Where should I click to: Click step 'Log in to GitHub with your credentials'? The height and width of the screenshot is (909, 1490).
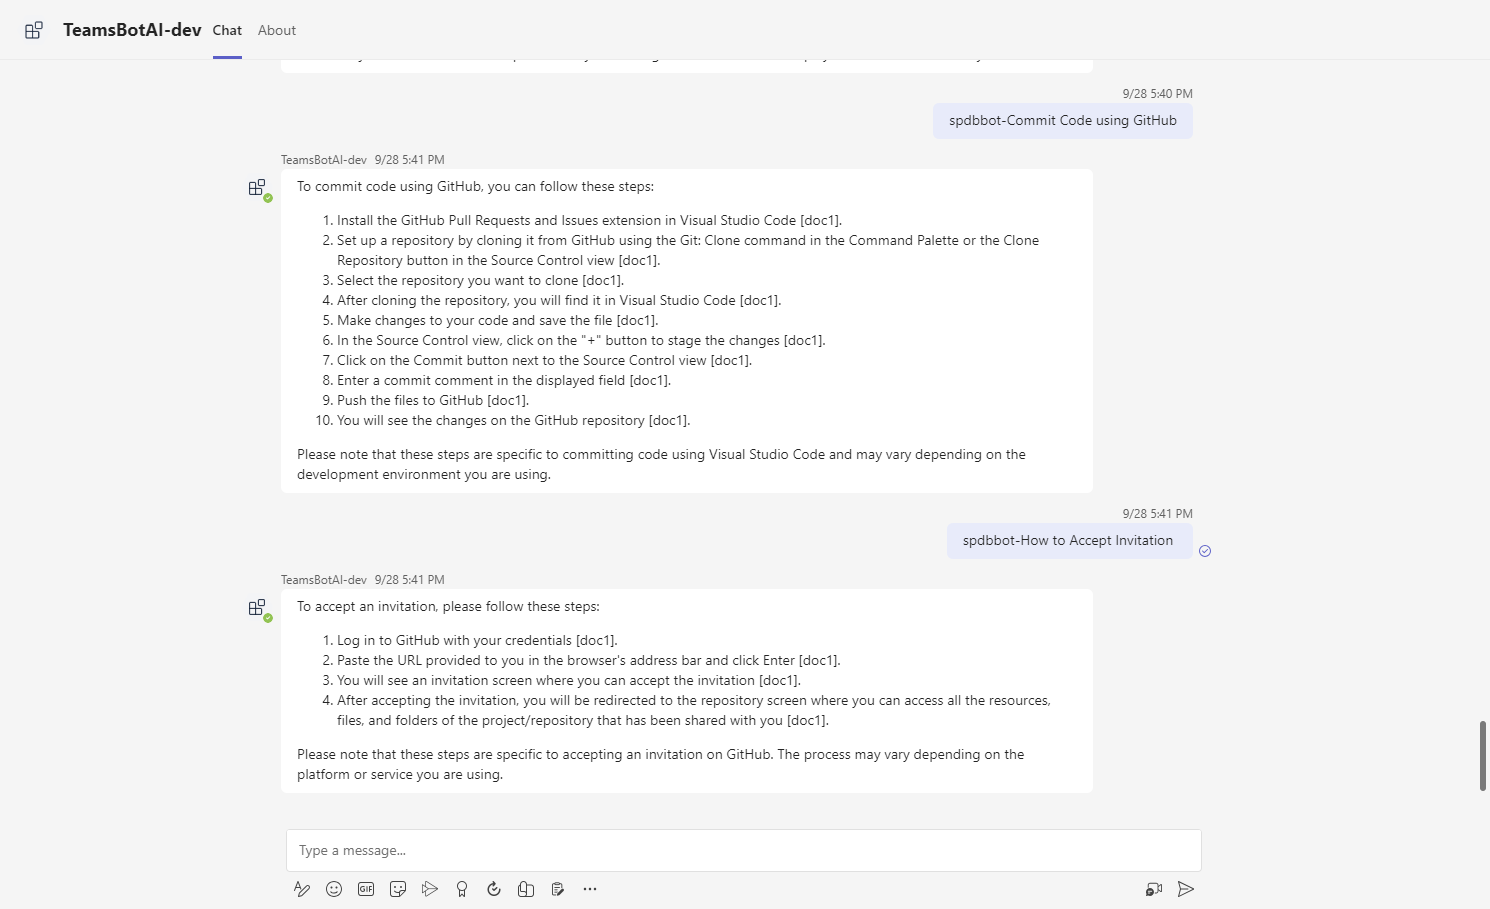(x=477, y=640)
